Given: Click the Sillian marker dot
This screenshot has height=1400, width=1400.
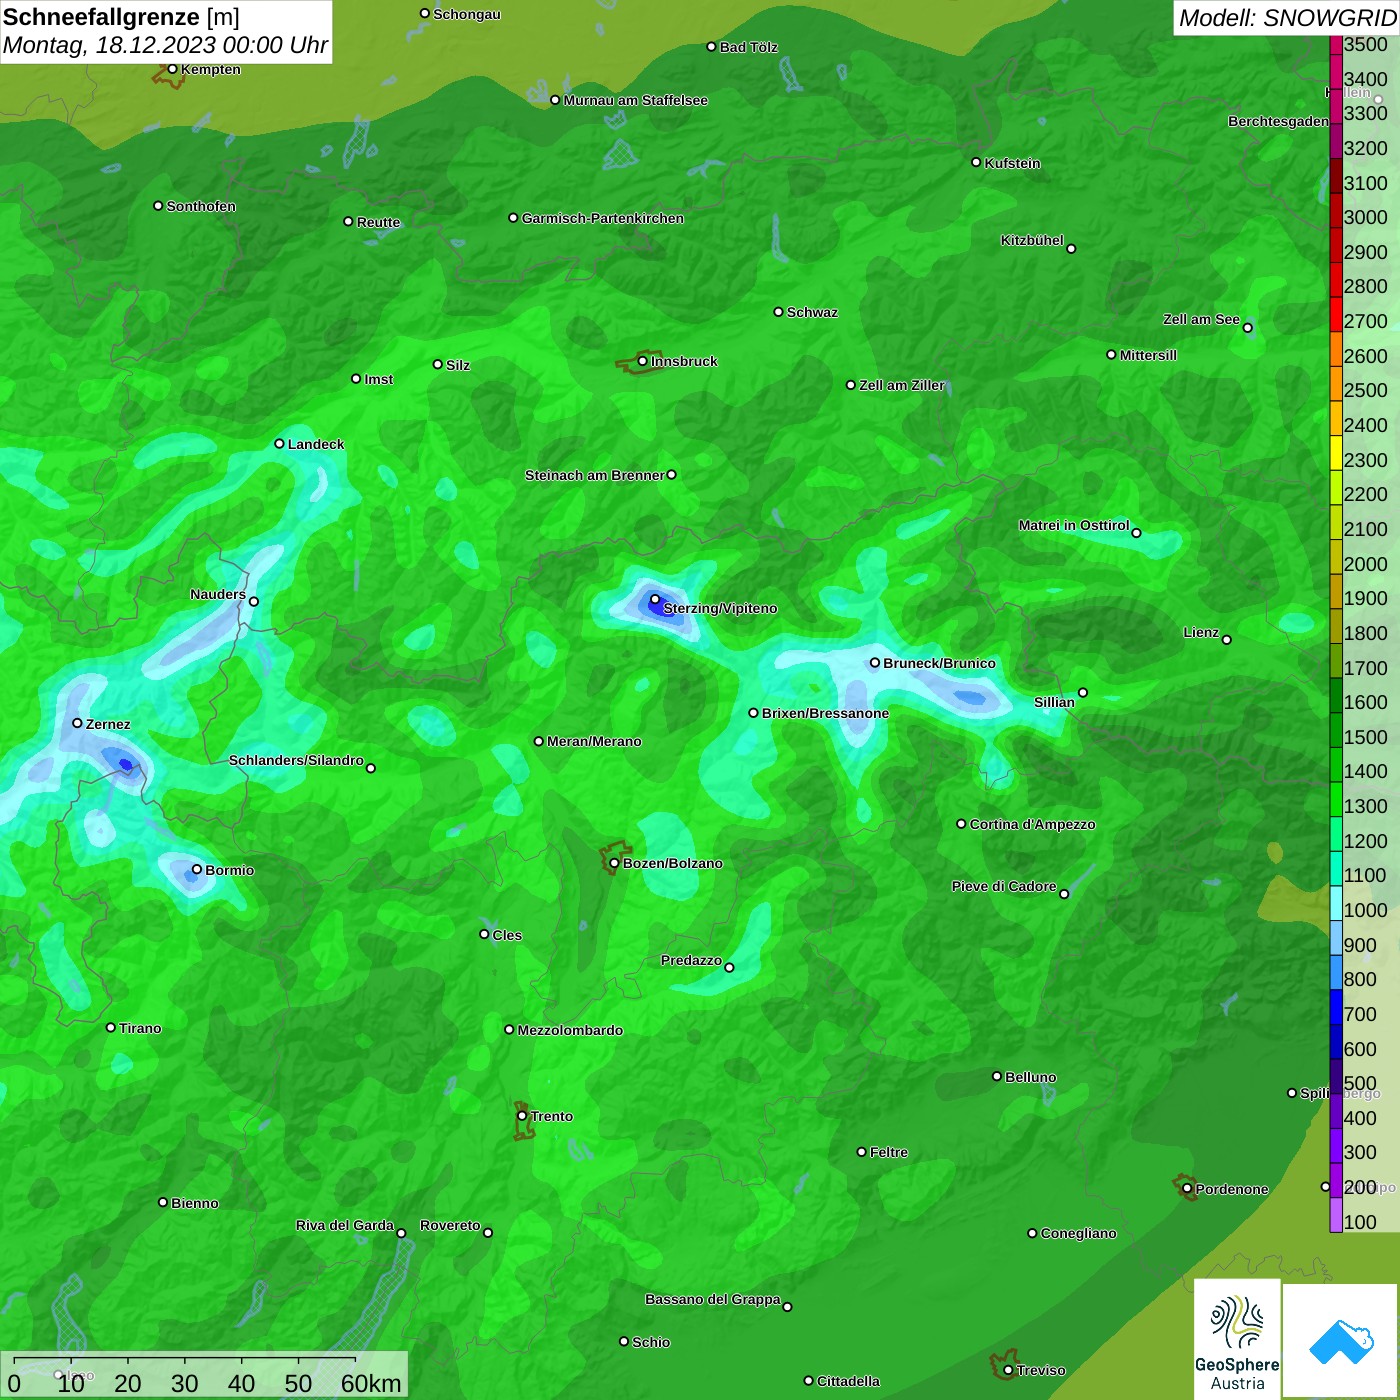Looking at the screenshot, I should 1082,692.
